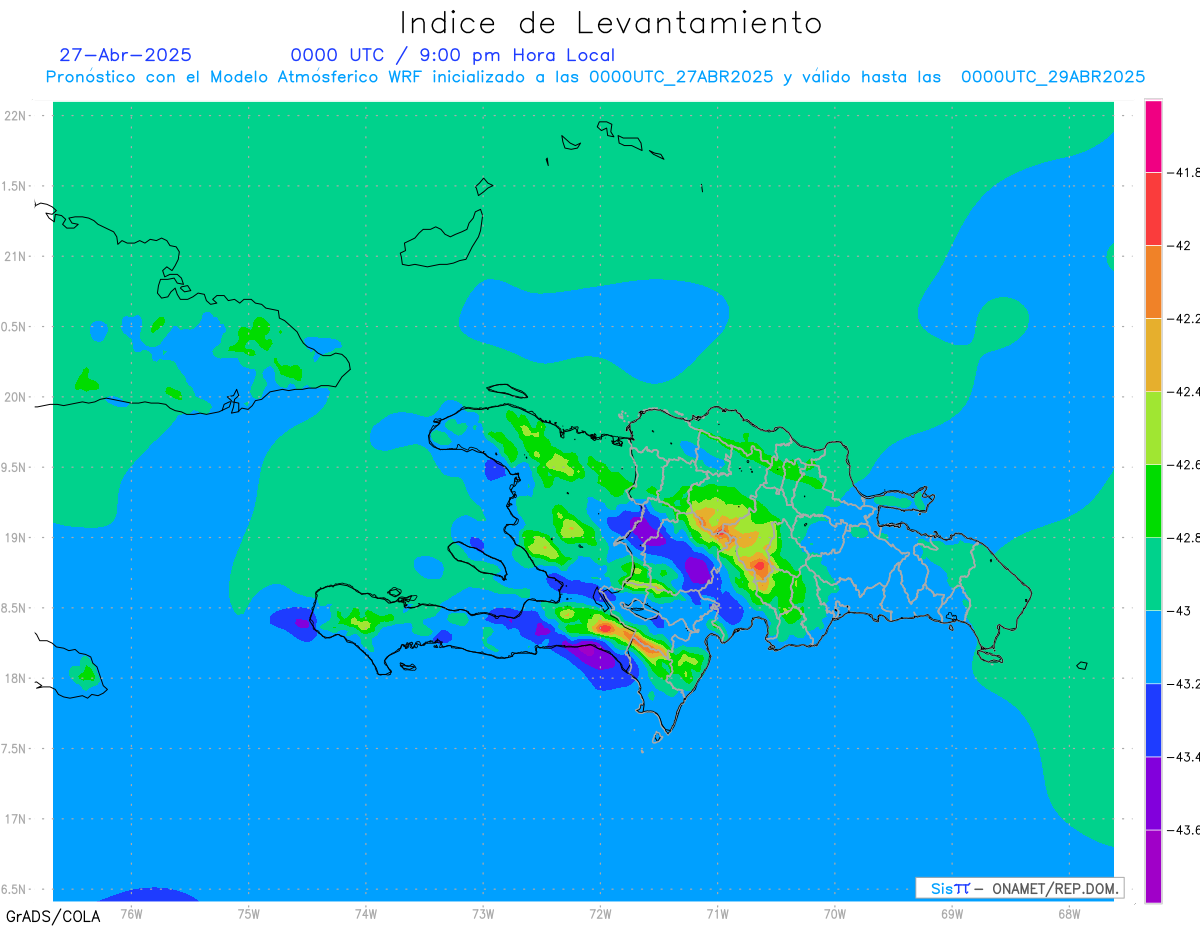The height and width of the screenshot is (927, 1200).
Task: Pick the light blue swatch between -43 and -43.2
Action: tap(1153, 646)
